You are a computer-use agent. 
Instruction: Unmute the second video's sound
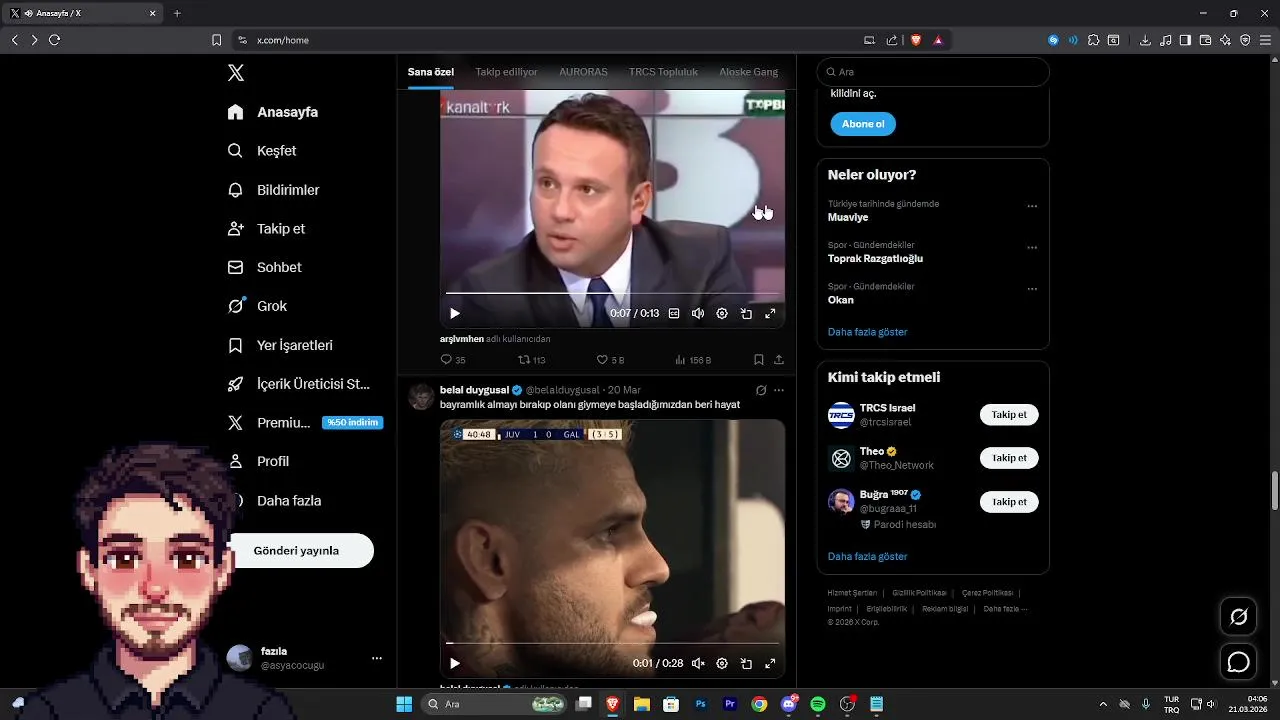(698, 663)
